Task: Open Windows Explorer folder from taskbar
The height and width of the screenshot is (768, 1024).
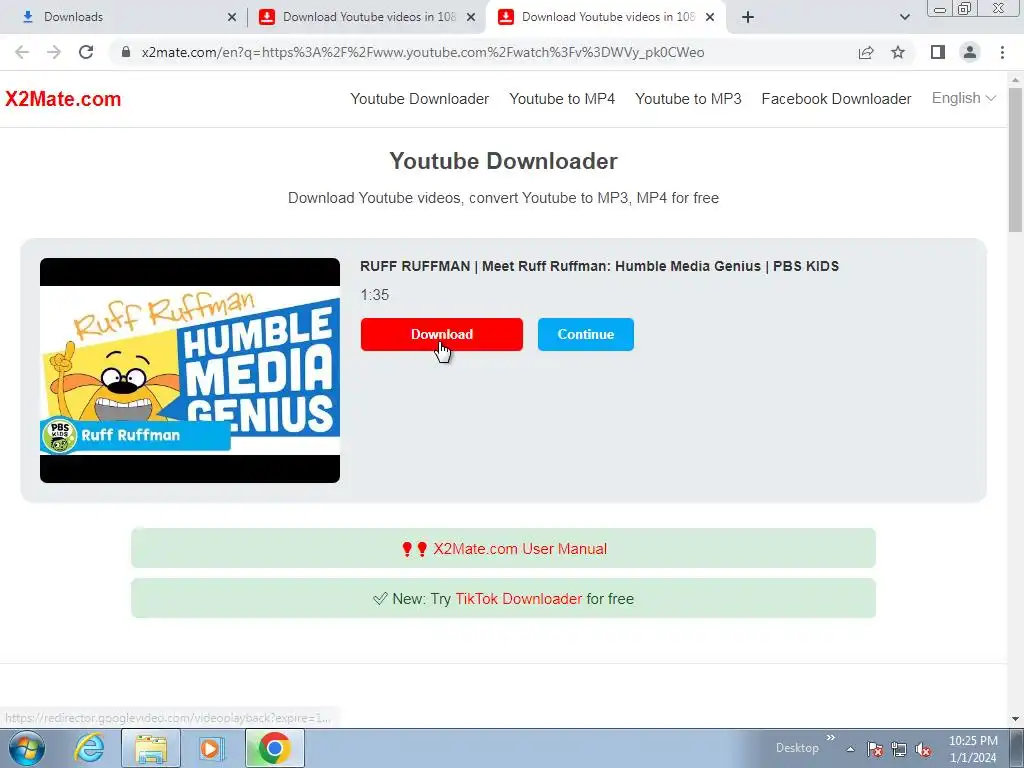Action: pyautogui.click(x=150, y=748)
